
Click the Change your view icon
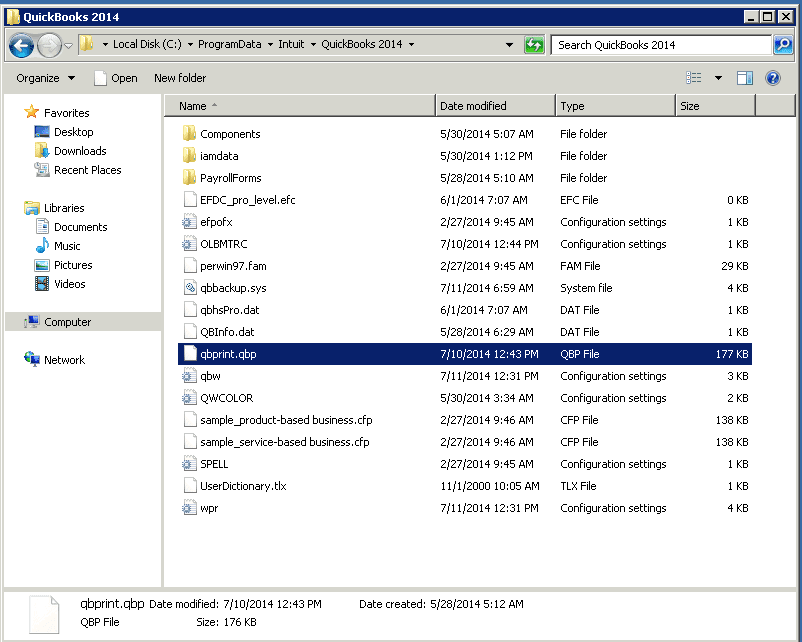[694, 78]
